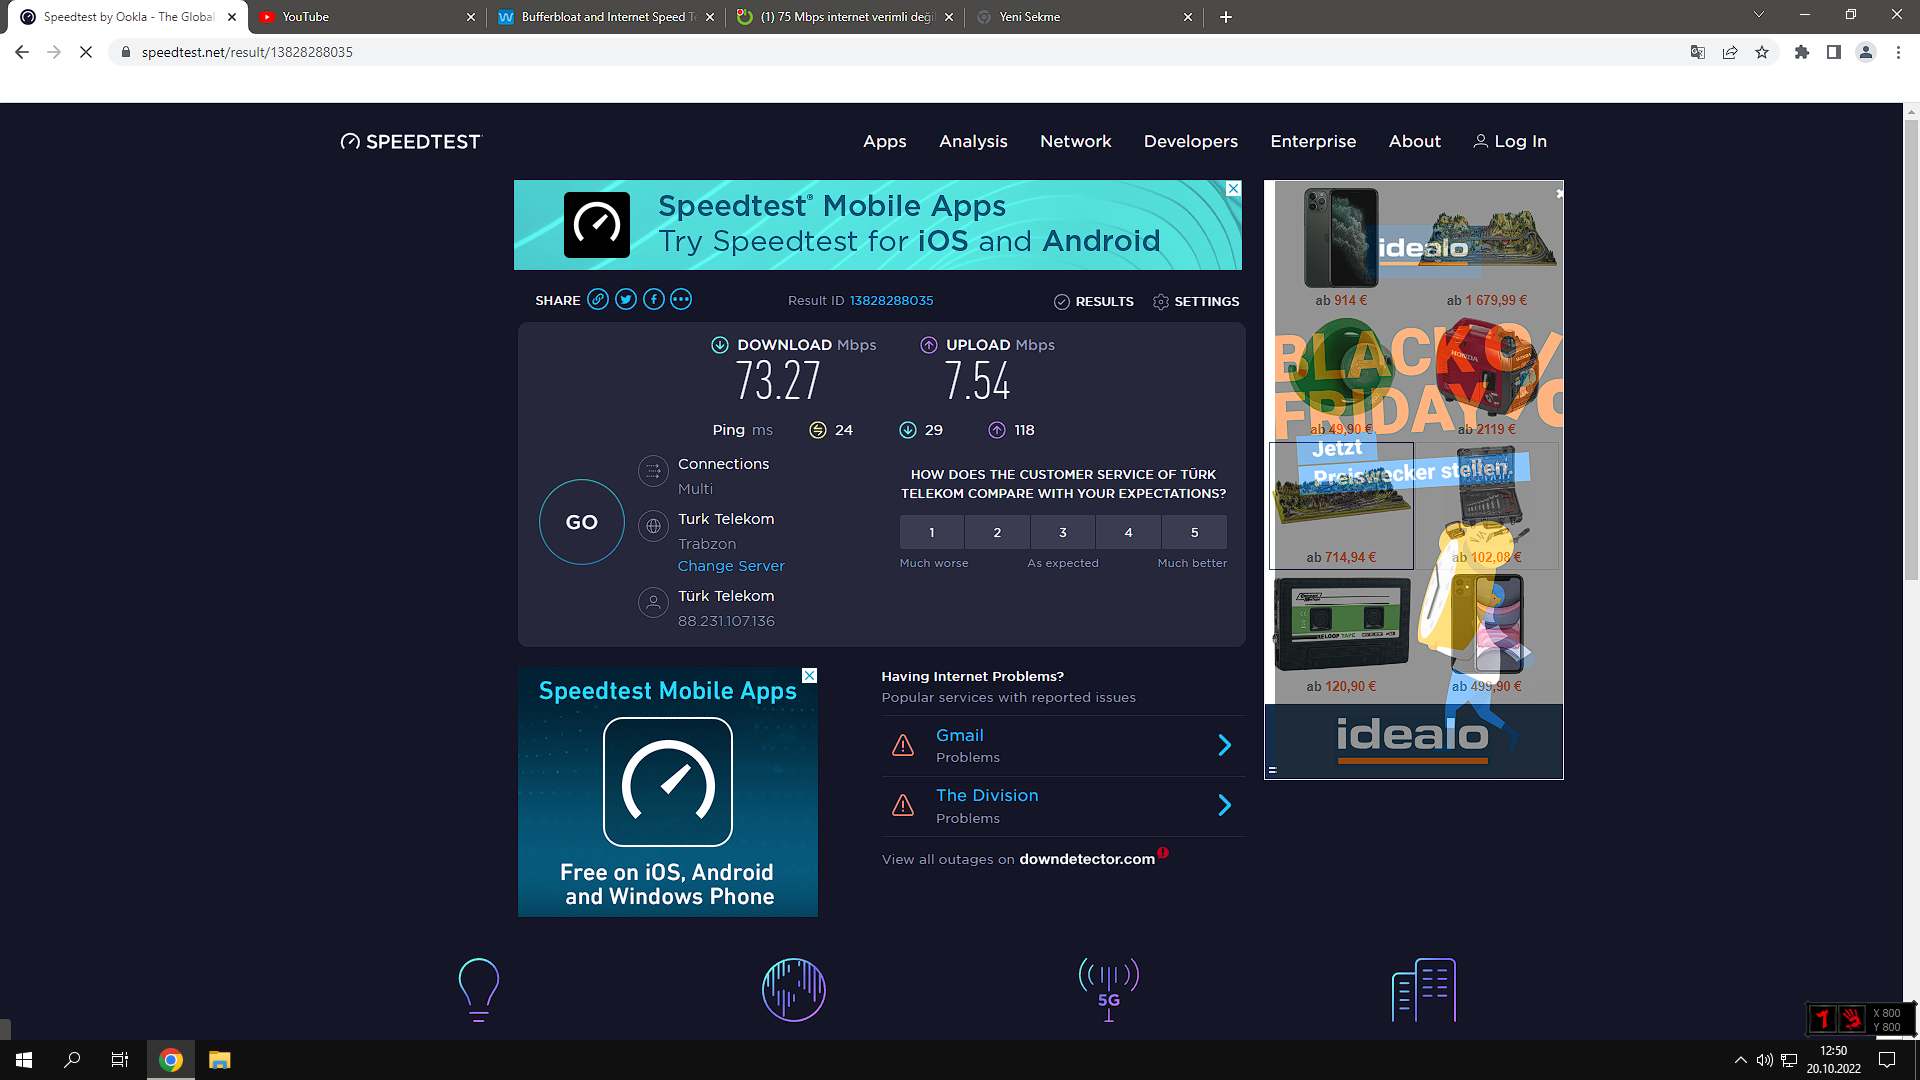Open File Explorer from taskbar
Image resolution: width=1920 pixels, height=1080 pixels.
[219, 1060]
